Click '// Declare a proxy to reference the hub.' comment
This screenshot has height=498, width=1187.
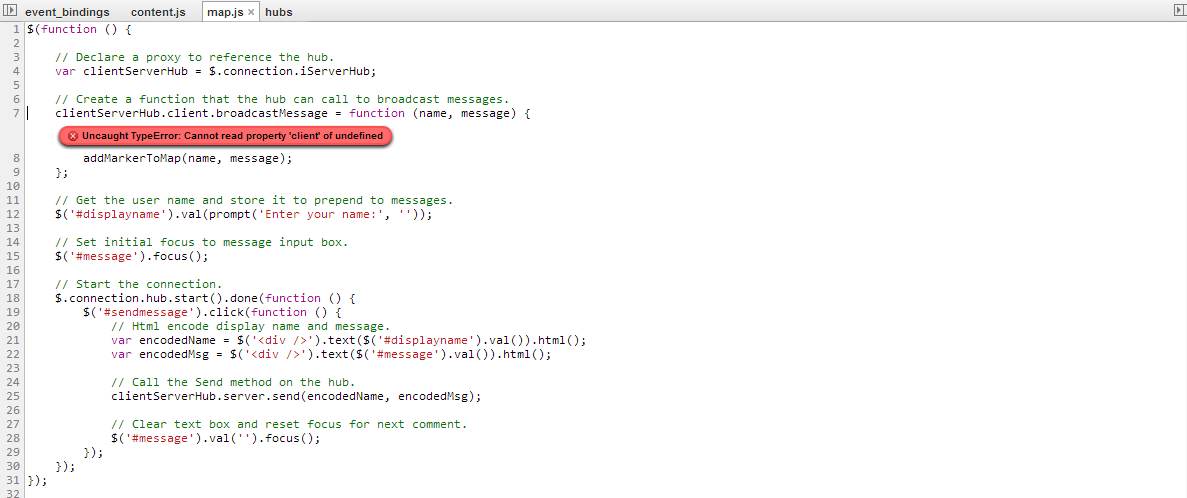pos(195,57)
